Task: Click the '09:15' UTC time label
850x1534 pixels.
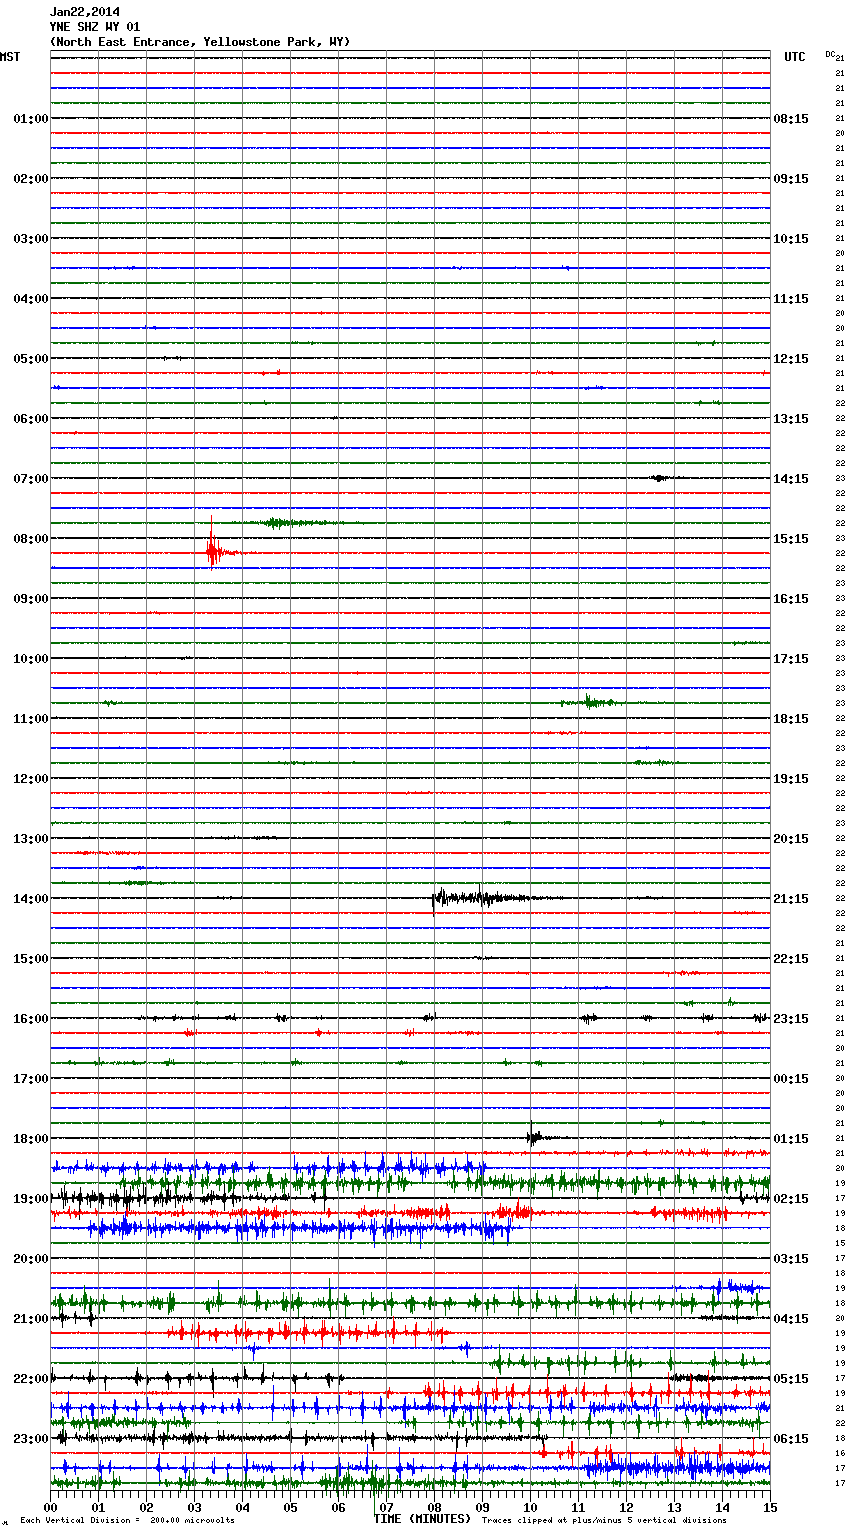Action: point(791,179)
